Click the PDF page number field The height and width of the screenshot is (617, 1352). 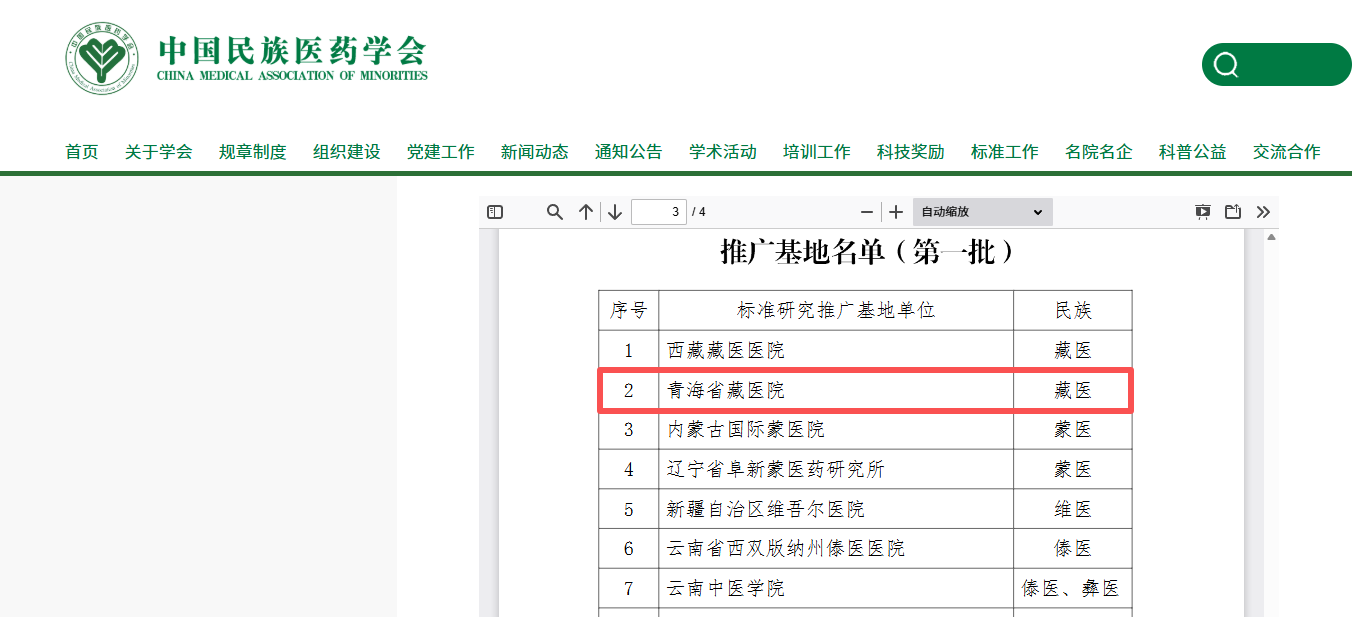click(x=659, y=212)
